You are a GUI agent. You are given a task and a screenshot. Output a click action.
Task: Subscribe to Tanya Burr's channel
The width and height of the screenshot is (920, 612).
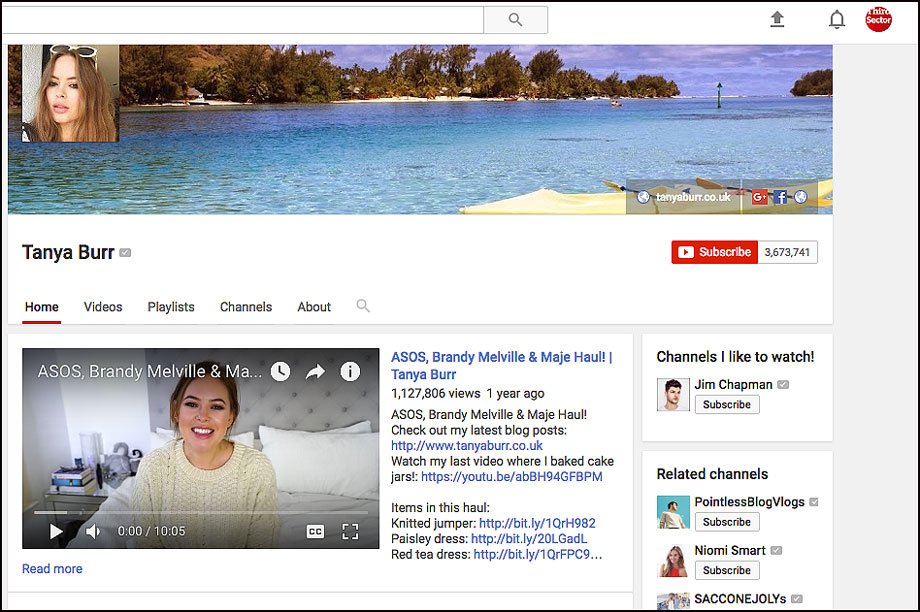tap(715, 252)
